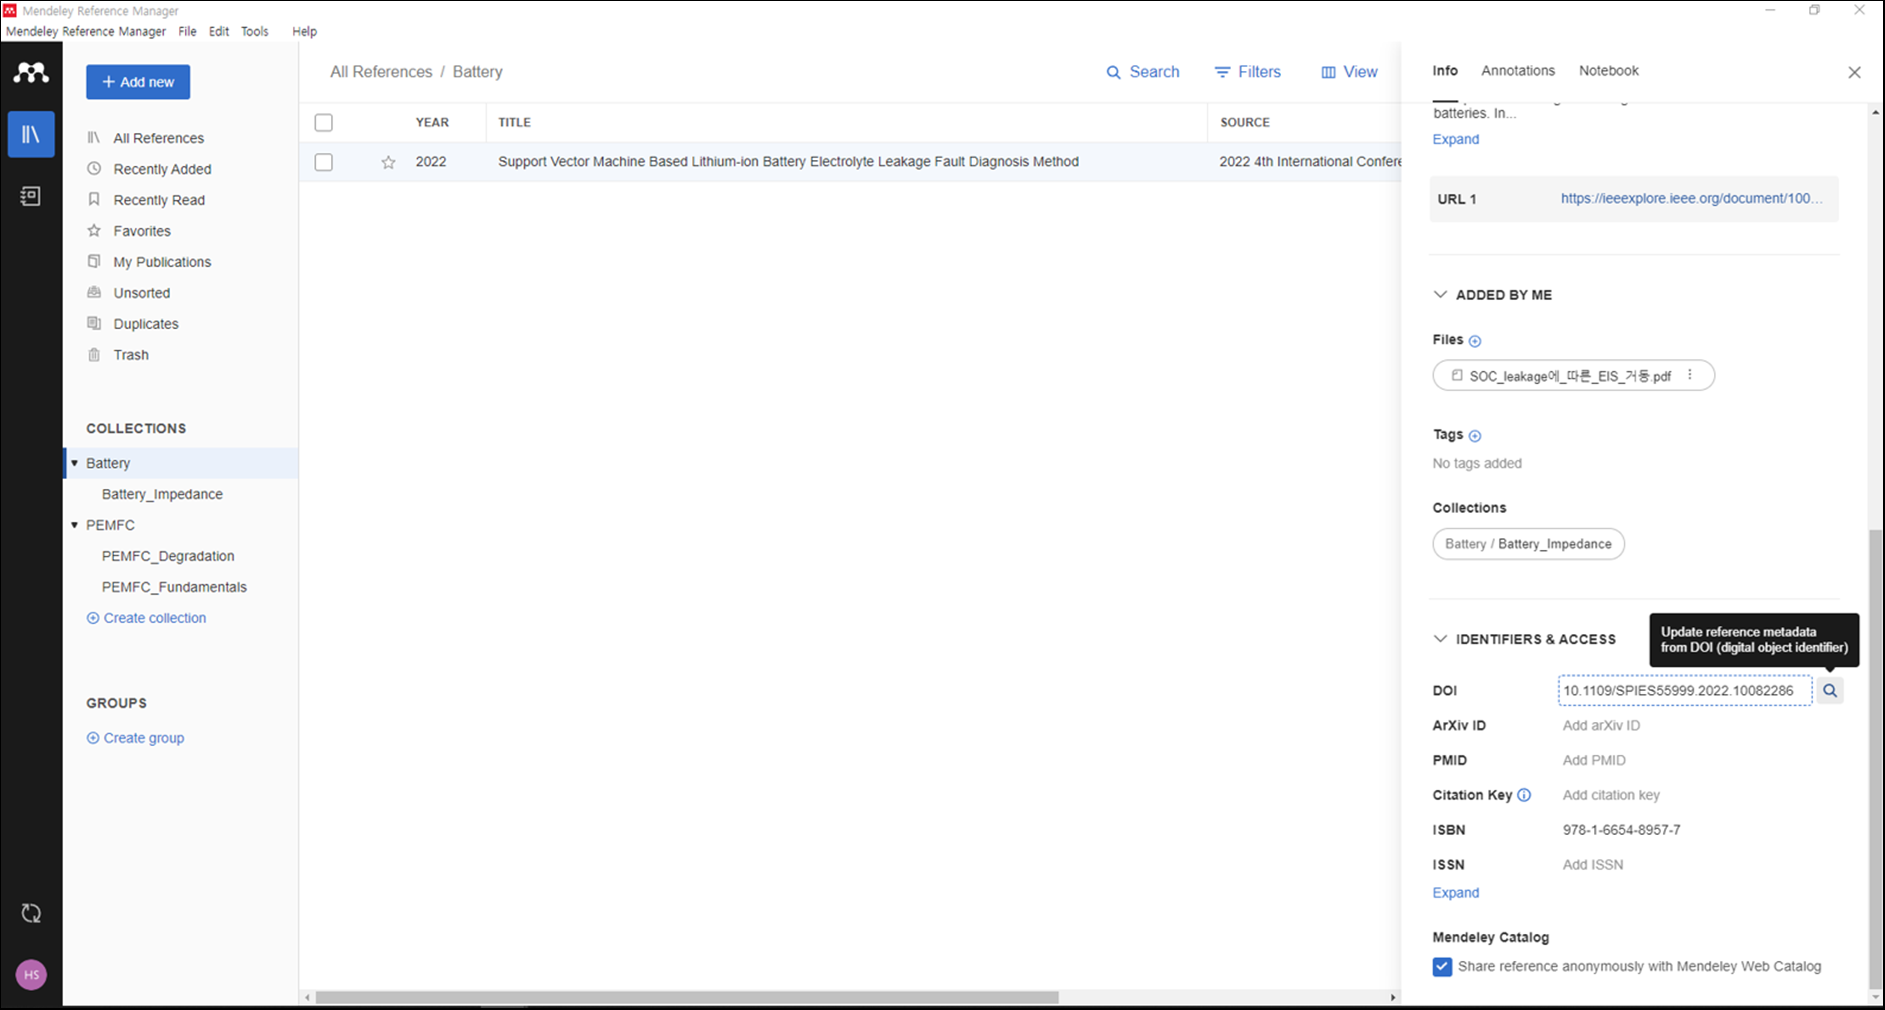Image resolution: width=1885 pixels, height=1010 pixels.
Task: Click the Citation Key info icon
Action: (x=1524, y=795)
